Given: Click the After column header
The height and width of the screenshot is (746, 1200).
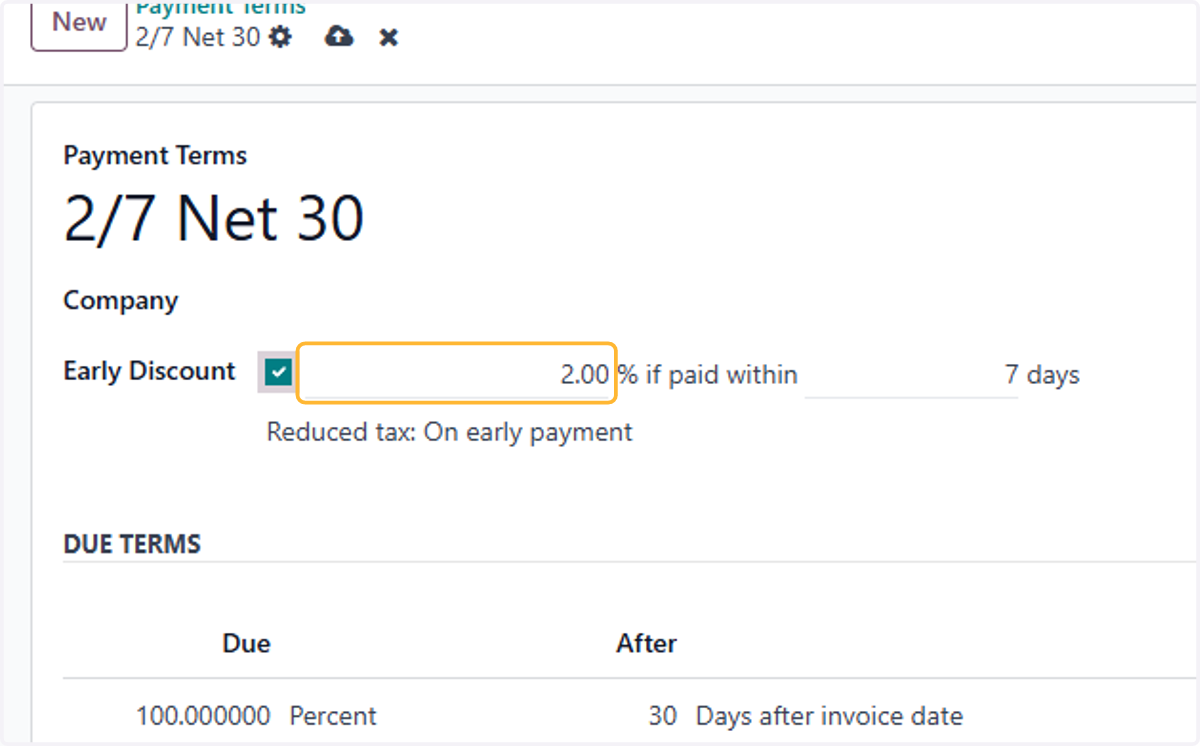Looking at the screenshot, I should (x=646, y=643).
